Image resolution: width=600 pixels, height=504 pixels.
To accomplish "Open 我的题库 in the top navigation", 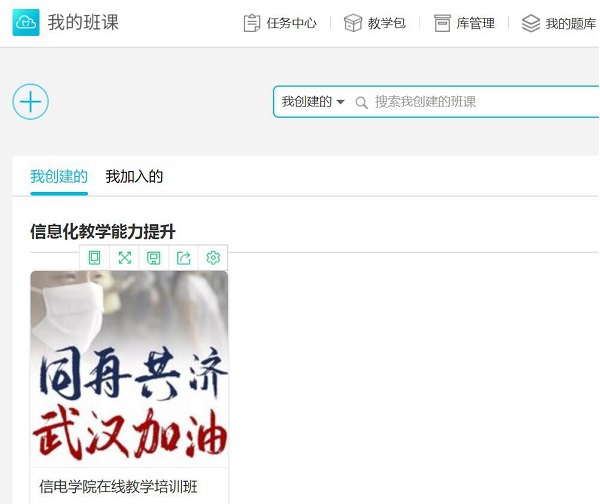I will point(559,23).
